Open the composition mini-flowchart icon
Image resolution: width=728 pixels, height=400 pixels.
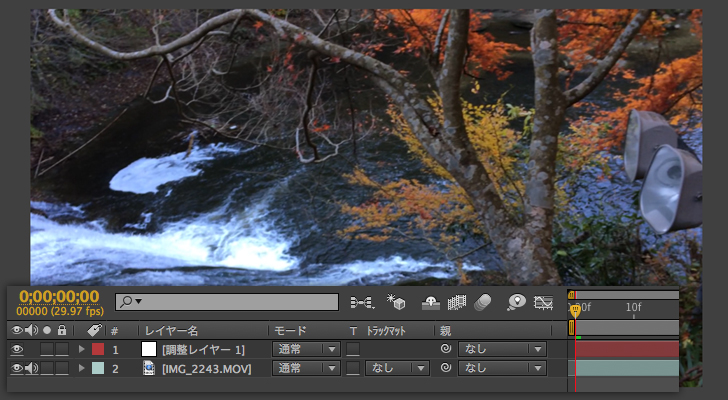point(362,302)
